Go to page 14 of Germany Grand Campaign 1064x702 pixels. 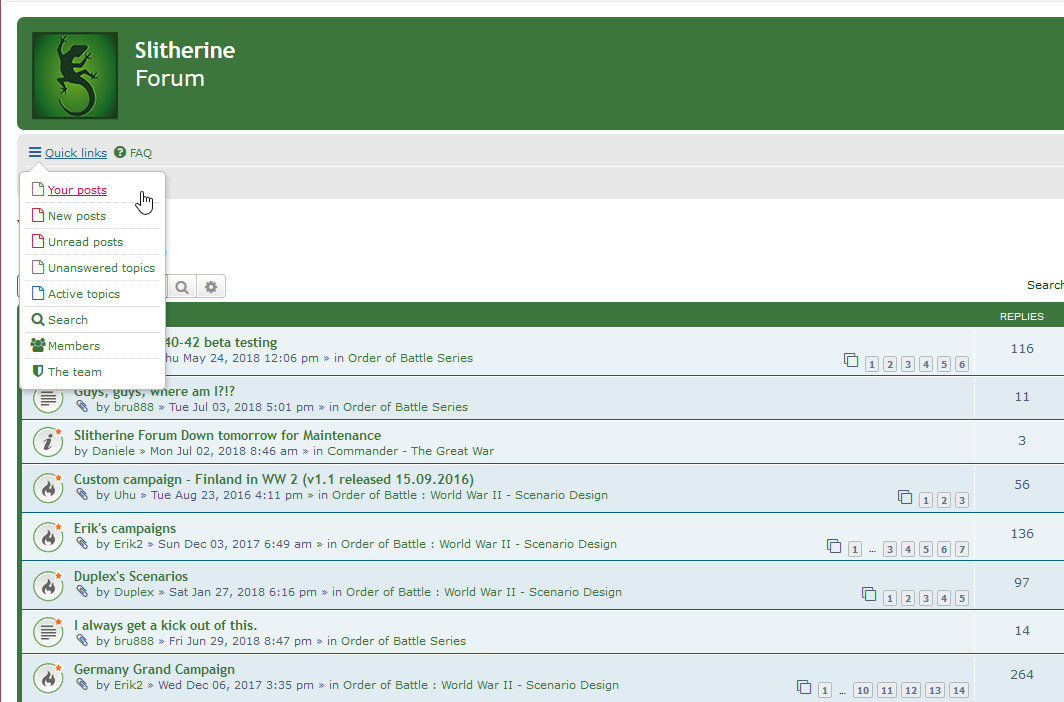coord(958,690)
